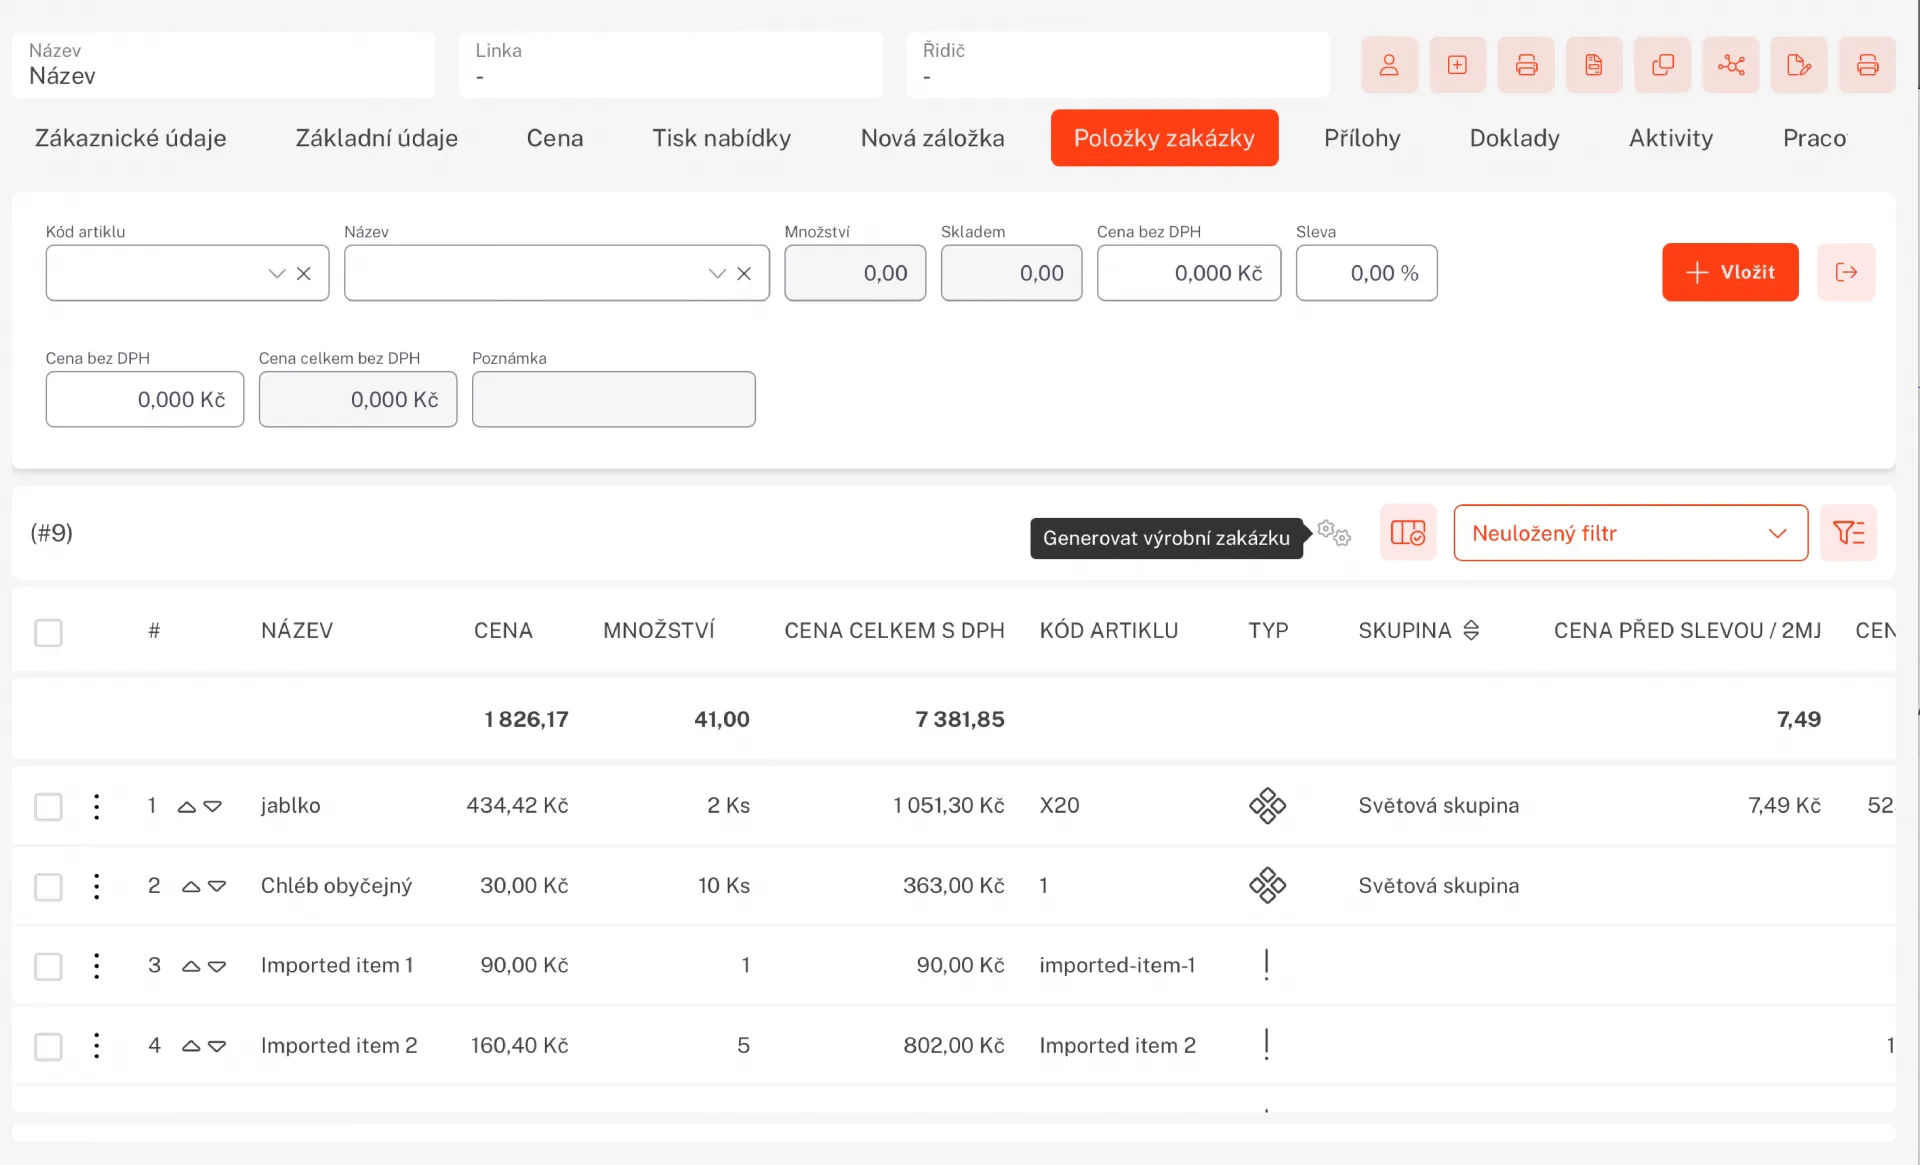
Task: Move jablko row down with arrow icon
Action: 213,806
